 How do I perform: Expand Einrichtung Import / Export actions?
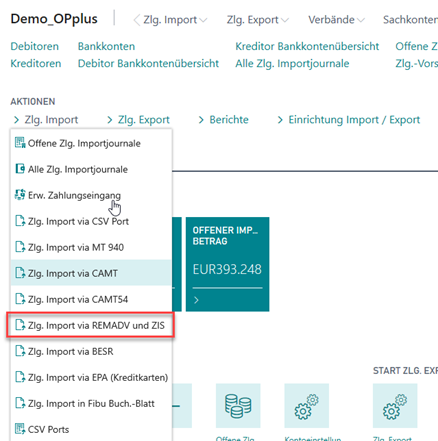[349, 120]
